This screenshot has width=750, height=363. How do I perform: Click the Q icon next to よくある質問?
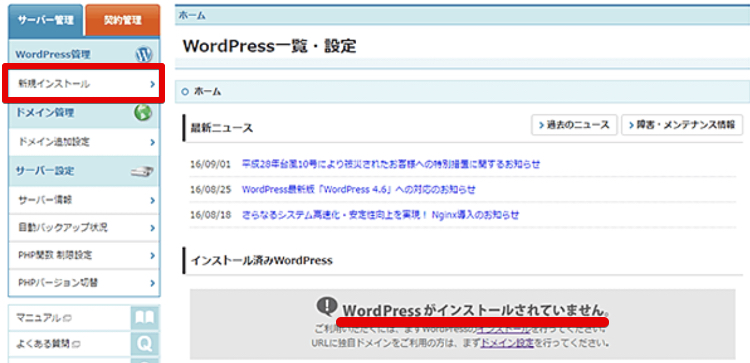(145, 343)
